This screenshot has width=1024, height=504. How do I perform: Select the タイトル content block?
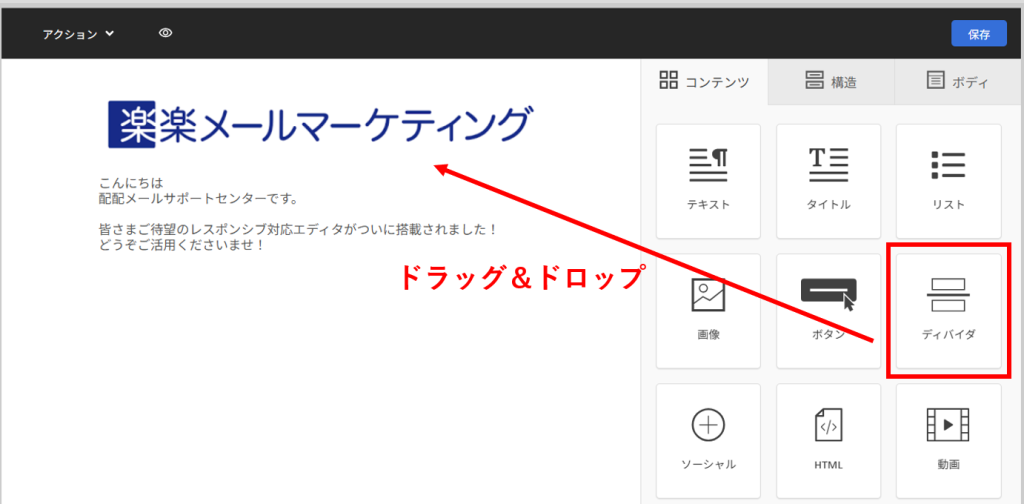click(x=828, y=181)
